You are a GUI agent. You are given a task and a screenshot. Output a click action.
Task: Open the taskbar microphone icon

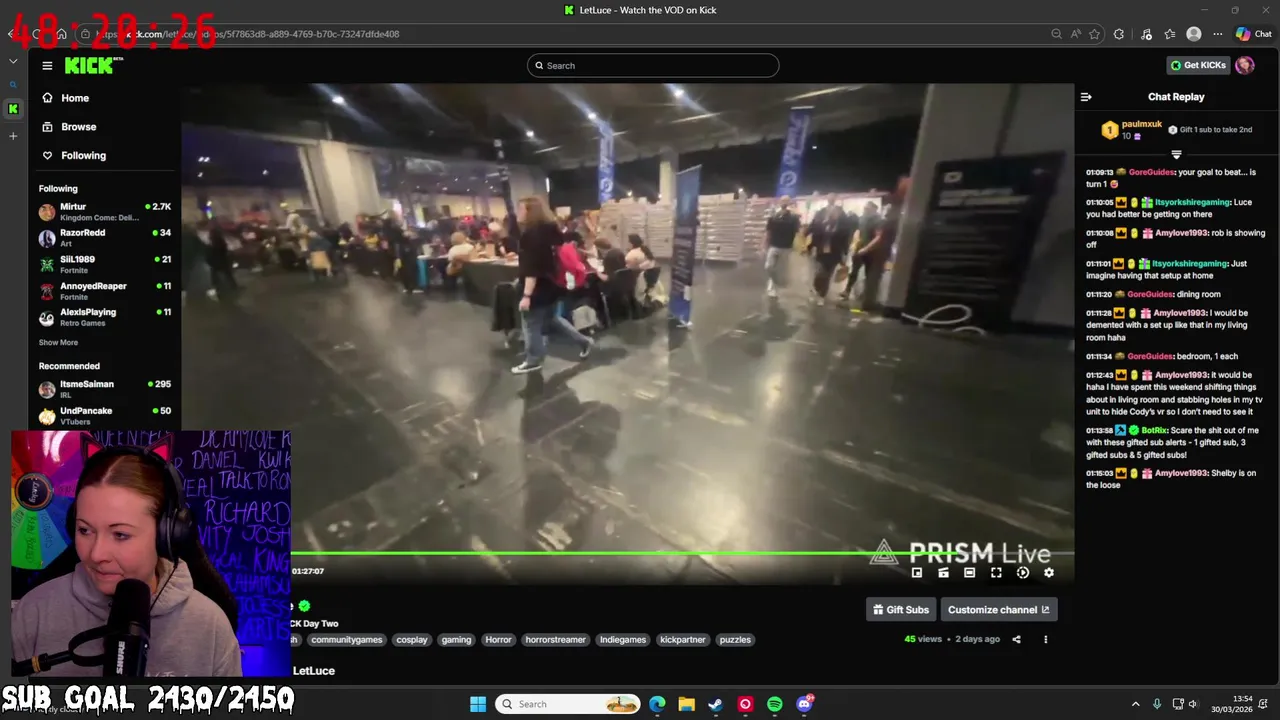click(1157, 704)
